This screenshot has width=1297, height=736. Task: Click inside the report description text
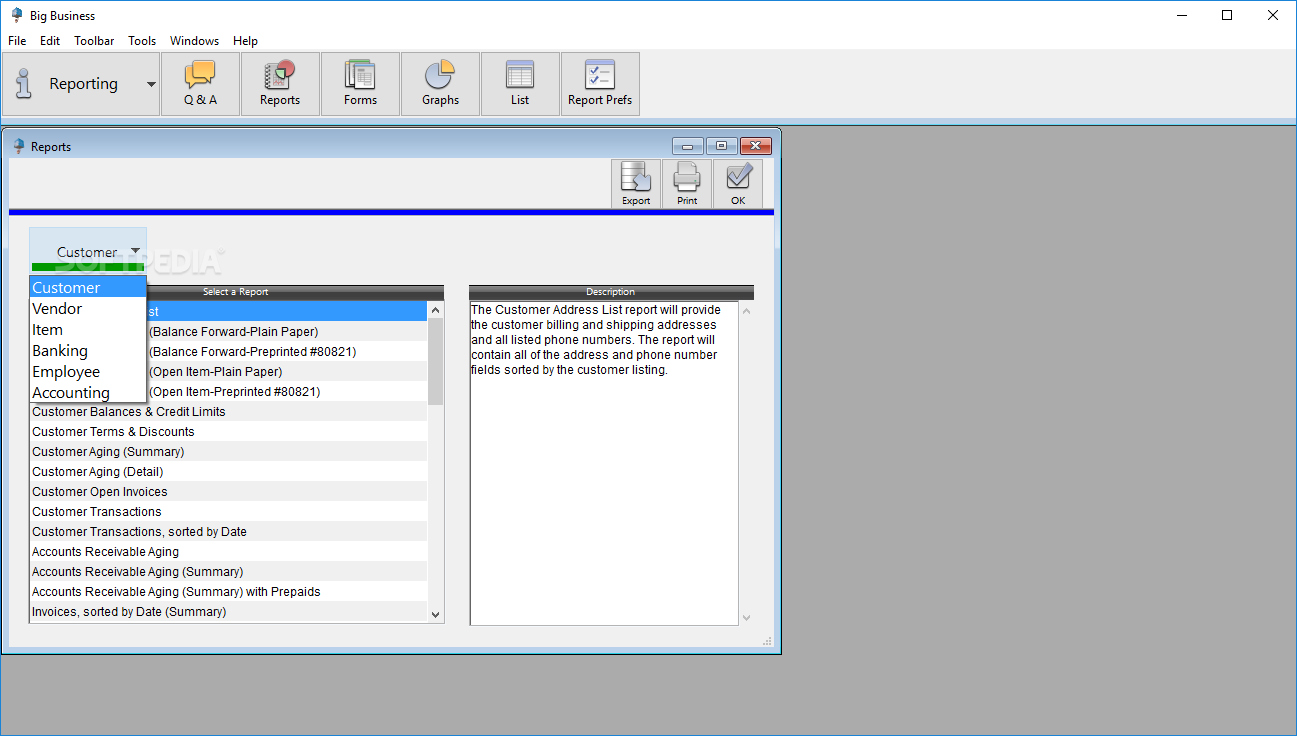click(596, 340)
